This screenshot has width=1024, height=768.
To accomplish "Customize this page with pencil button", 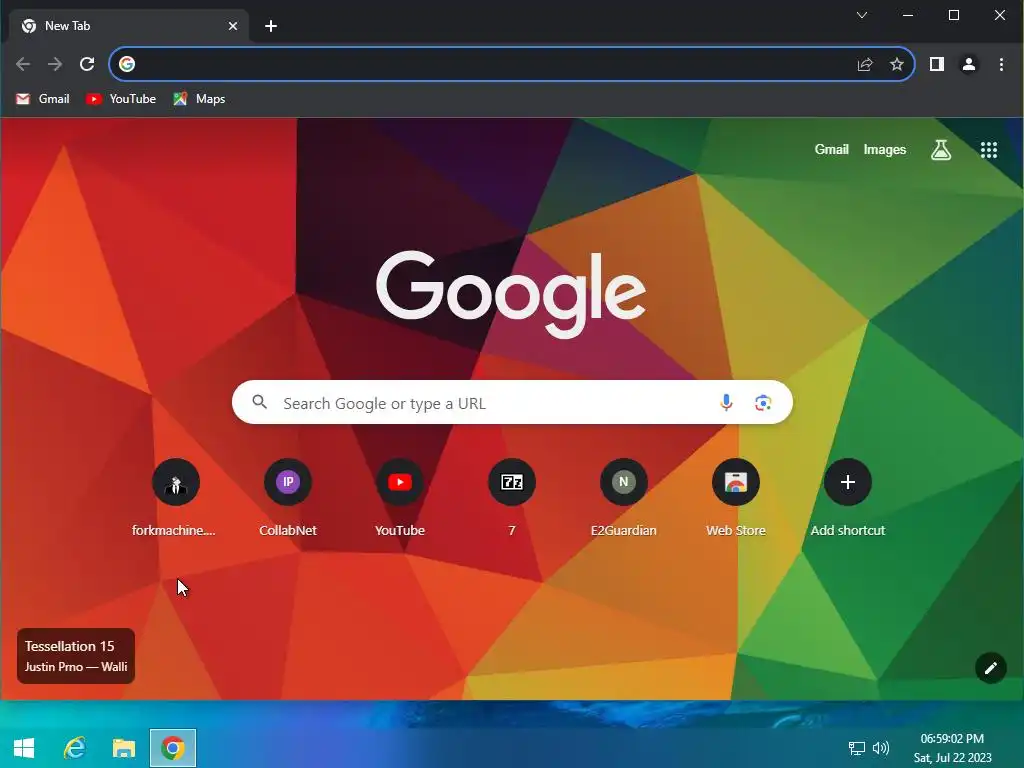I will [x=991, y=667].
